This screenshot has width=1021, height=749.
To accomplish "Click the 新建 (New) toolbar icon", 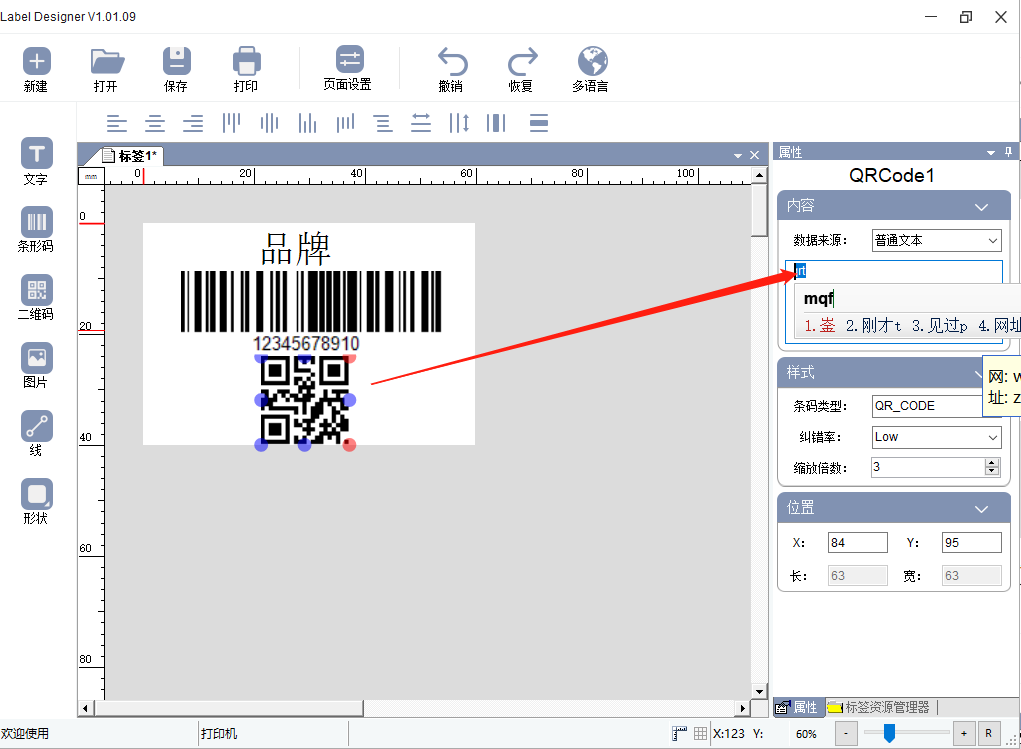I will [x=36, y=62].
